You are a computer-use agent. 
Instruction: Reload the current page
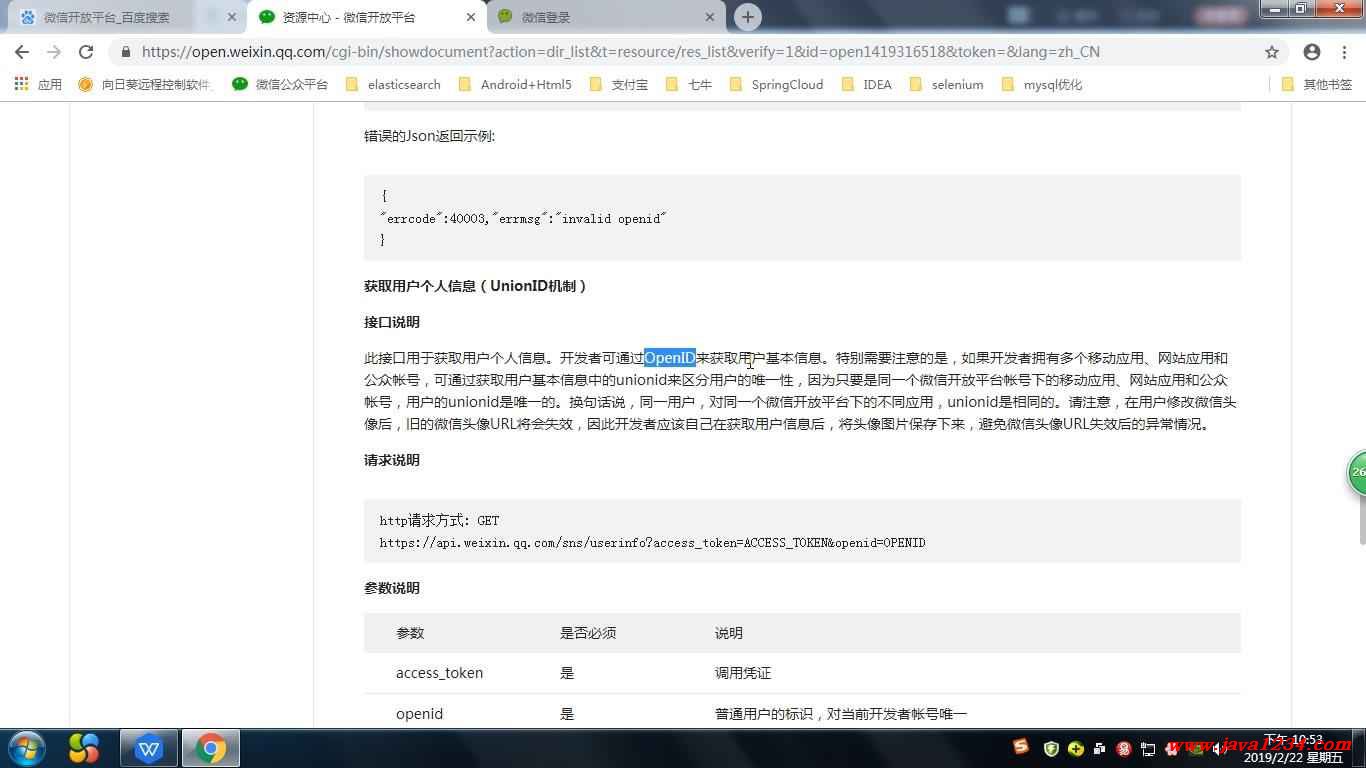tap(86, 52)
